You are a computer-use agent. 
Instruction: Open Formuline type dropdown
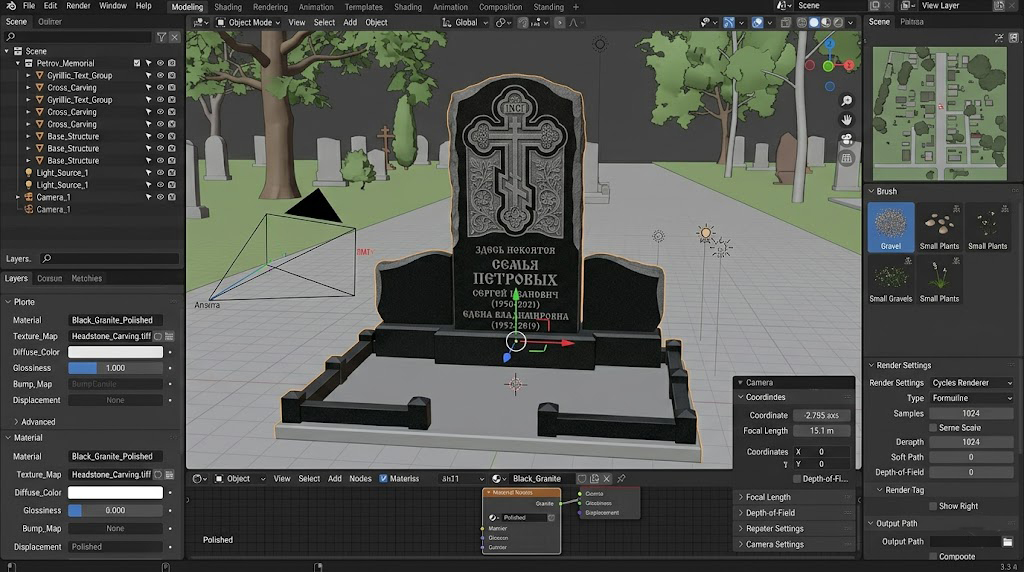click(972, 398)
